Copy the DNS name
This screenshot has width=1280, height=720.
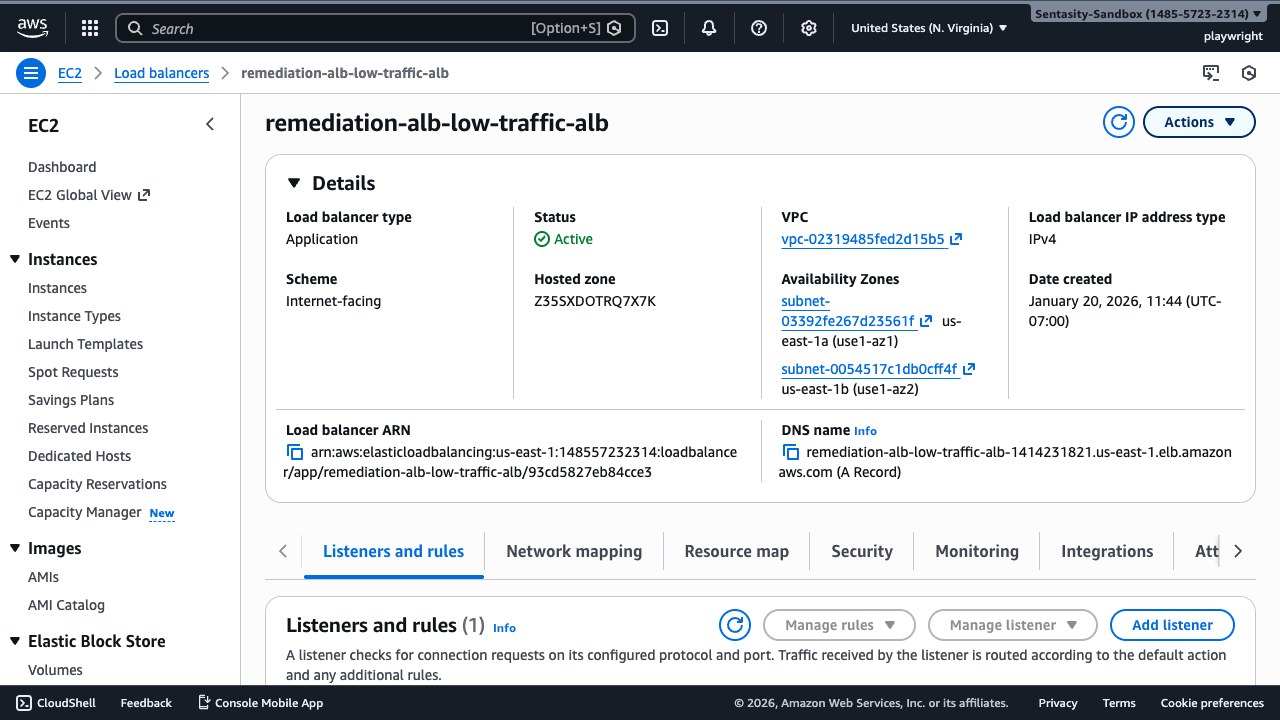coord(790,453)
